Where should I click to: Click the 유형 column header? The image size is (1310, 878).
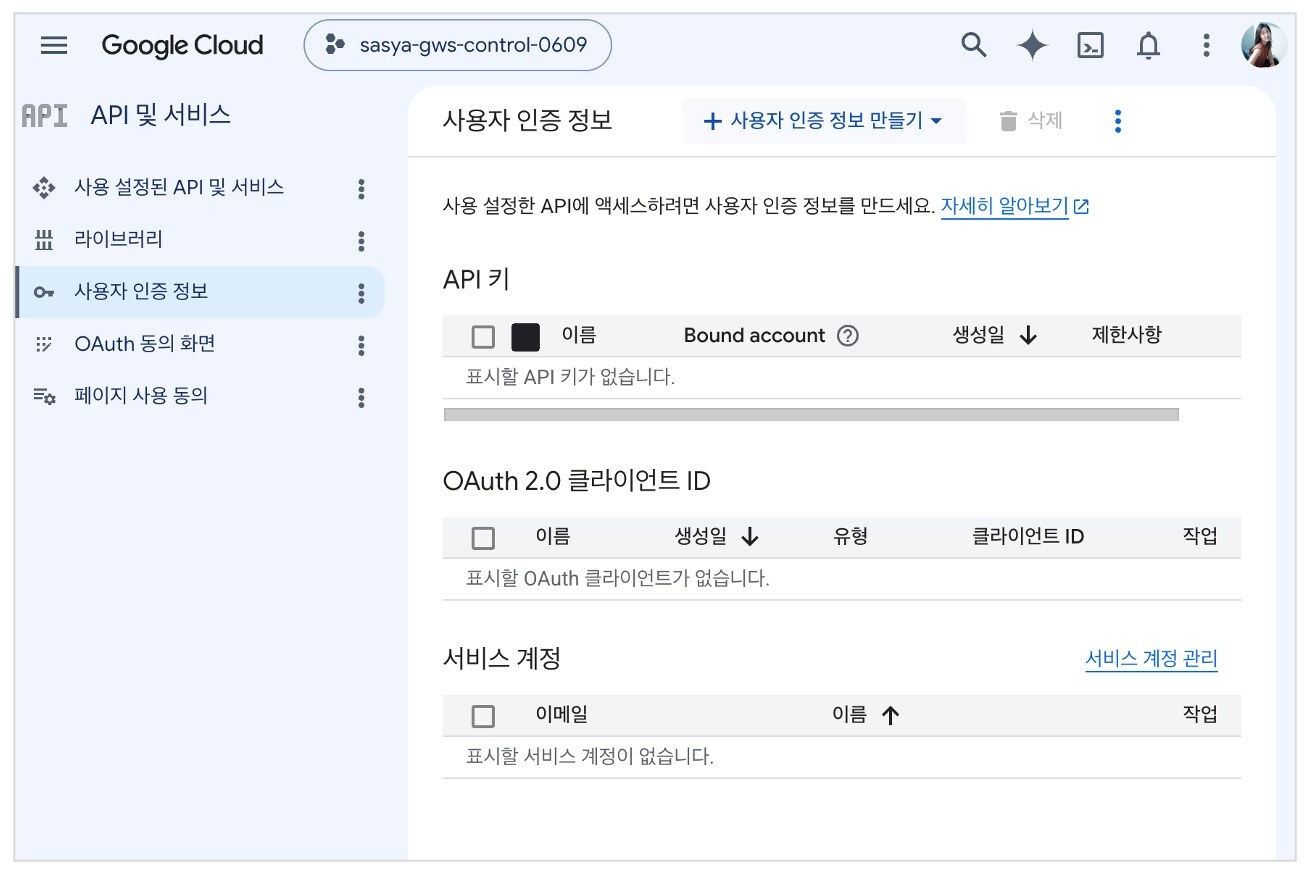851,537
